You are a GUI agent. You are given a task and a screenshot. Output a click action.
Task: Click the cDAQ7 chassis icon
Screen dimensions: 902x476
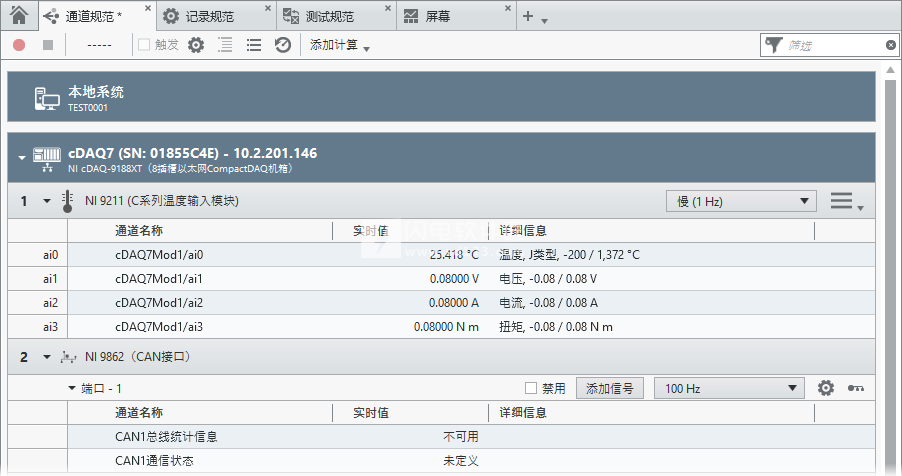47,159
